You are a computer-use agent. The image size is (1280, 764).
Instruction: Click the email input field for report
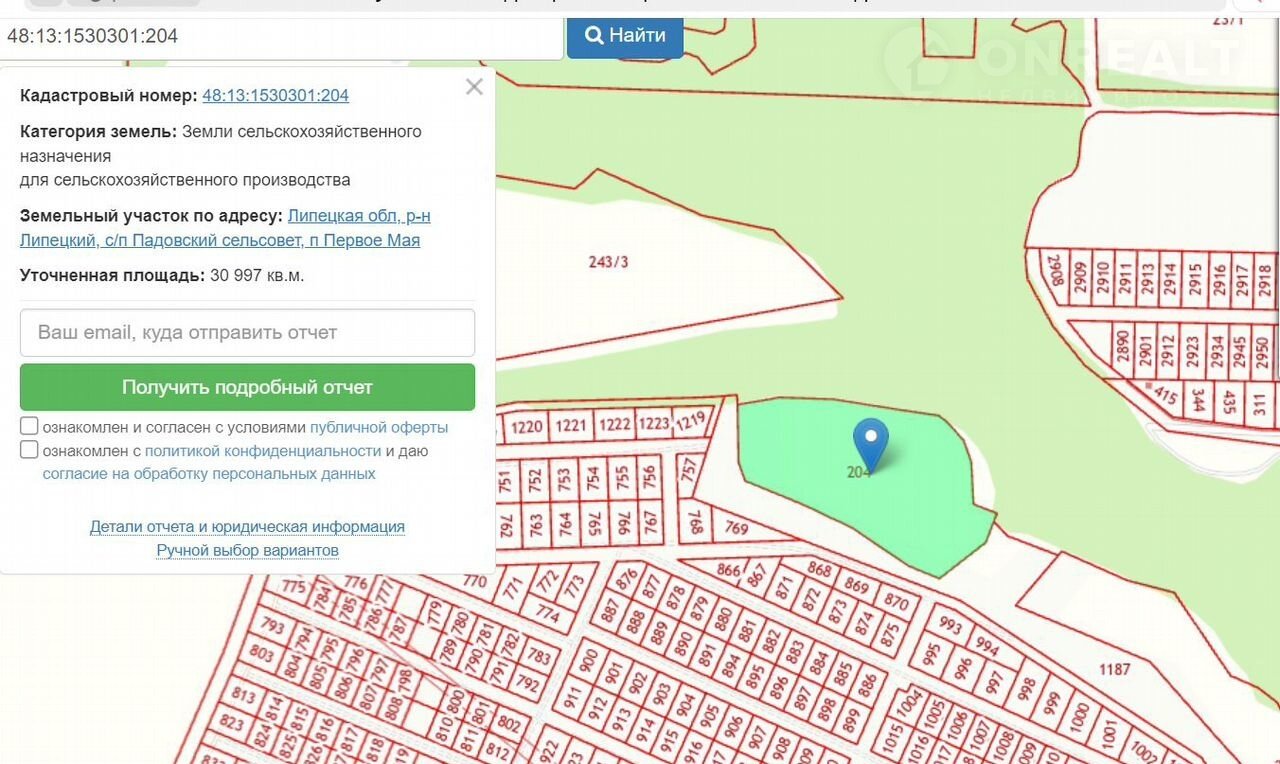tap(247, 333)
